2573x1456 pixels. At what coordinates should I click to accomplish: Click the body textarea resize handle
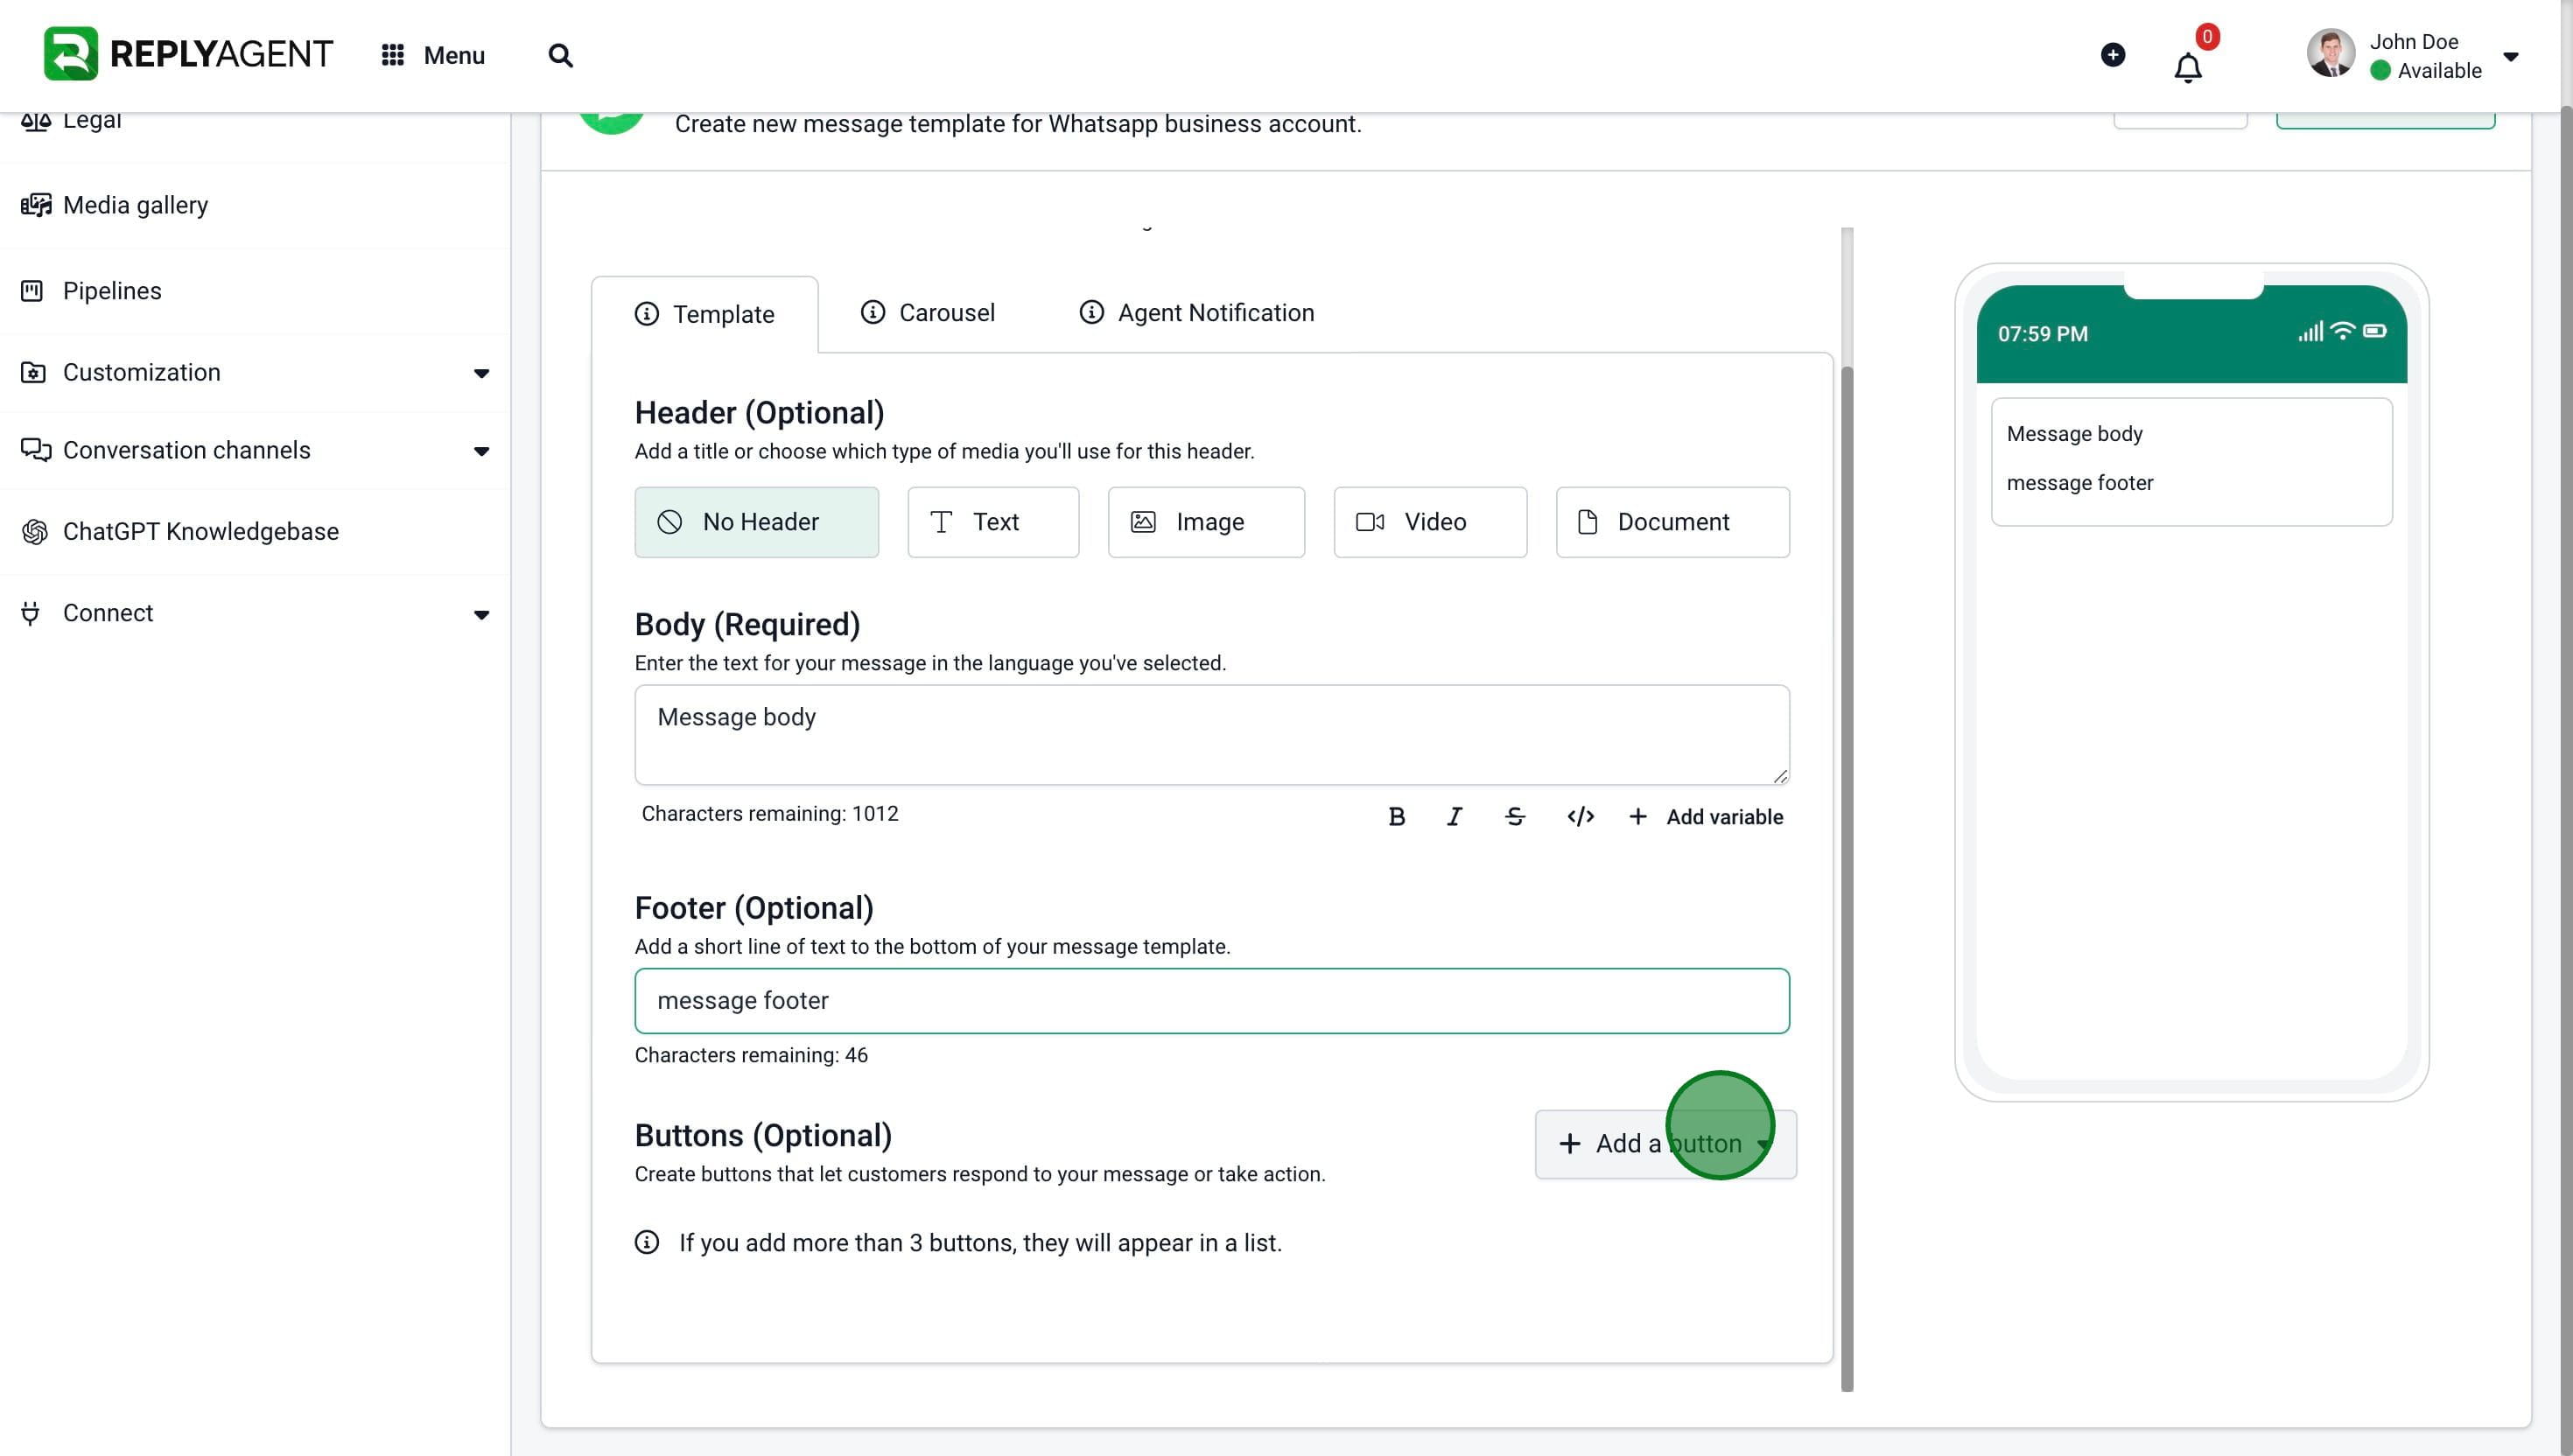pyautogui.click(x=1780, y=776)
